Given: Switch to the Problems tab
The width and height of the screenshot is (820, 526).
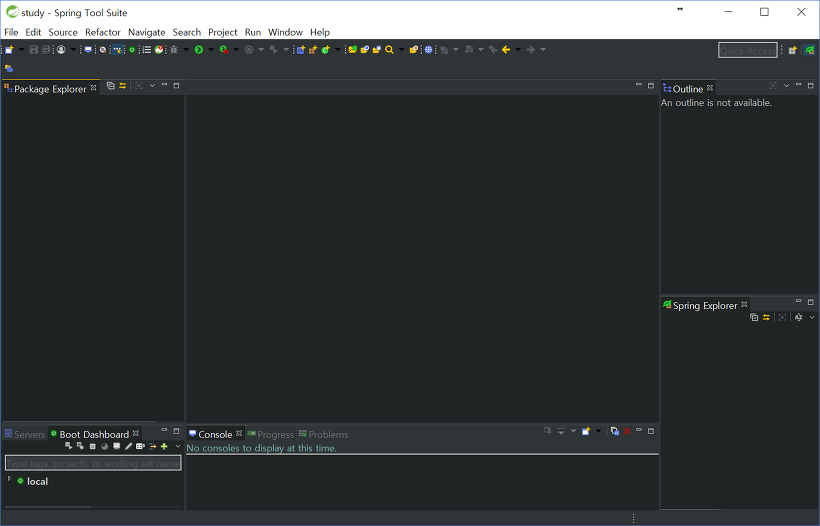Looking at the screenshot, I should (323, 434).
